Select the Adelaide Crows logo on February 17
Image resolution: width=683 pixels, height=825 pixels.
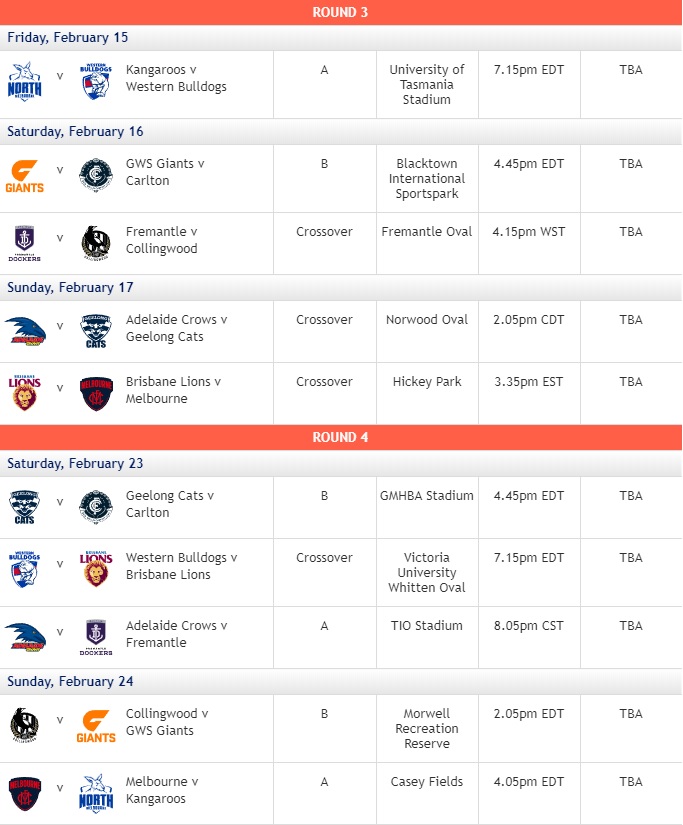point(25,331)
